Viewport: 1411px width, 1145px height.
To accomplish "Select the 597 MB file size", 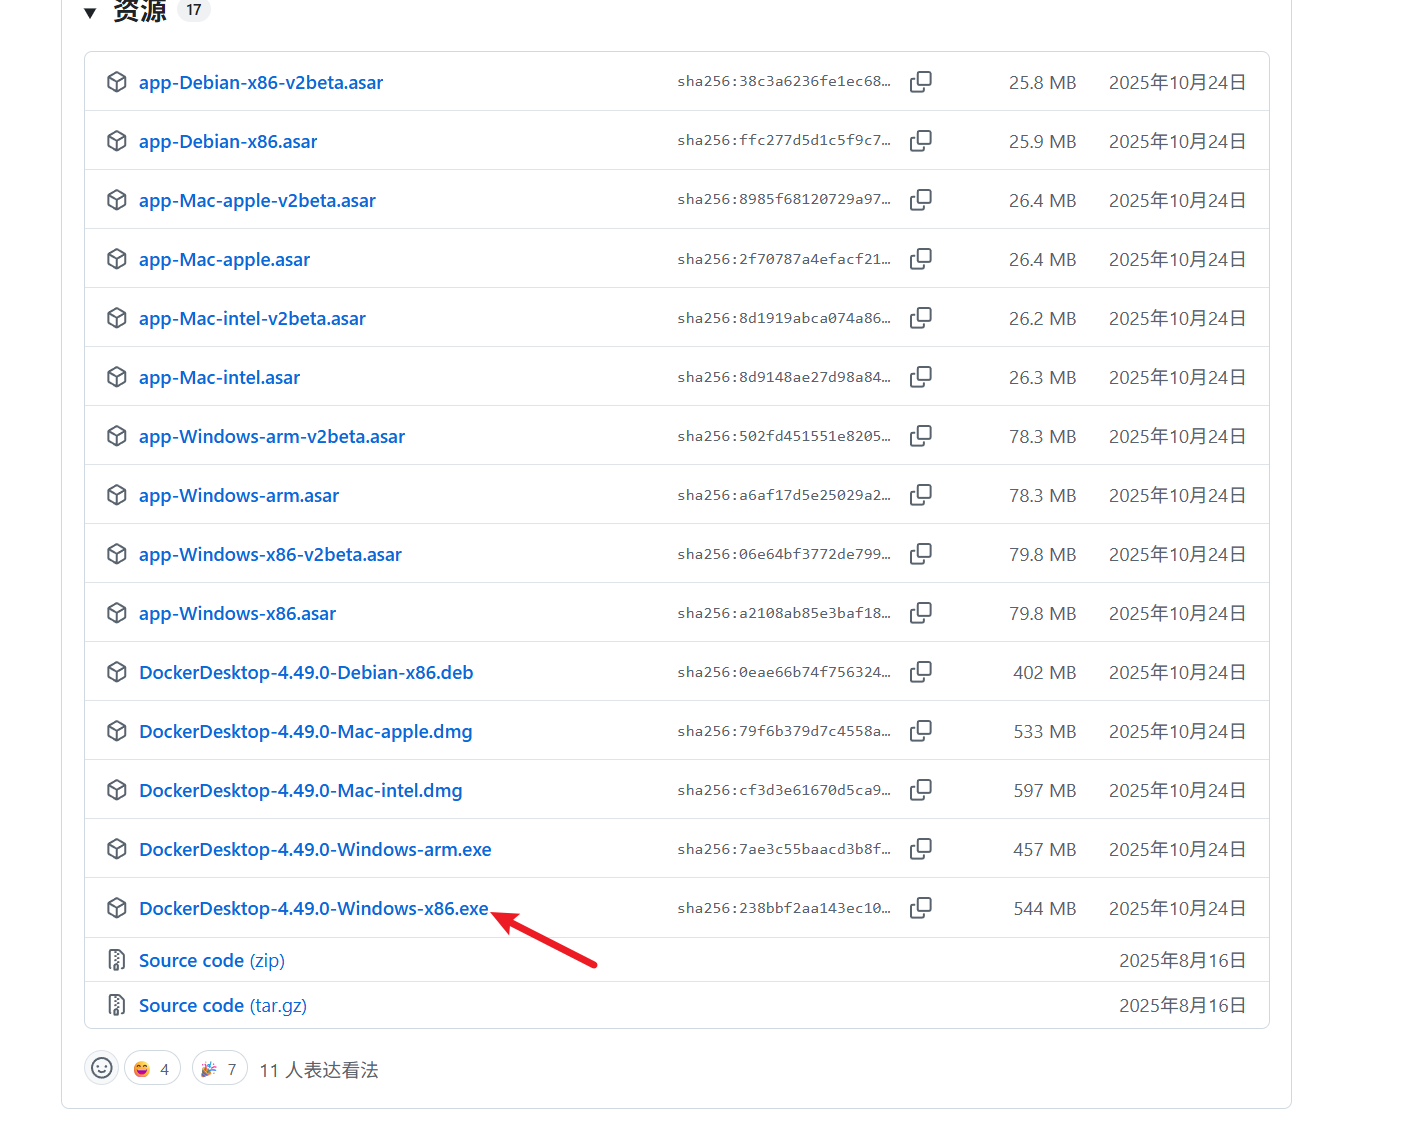I will pos(1045,791).
